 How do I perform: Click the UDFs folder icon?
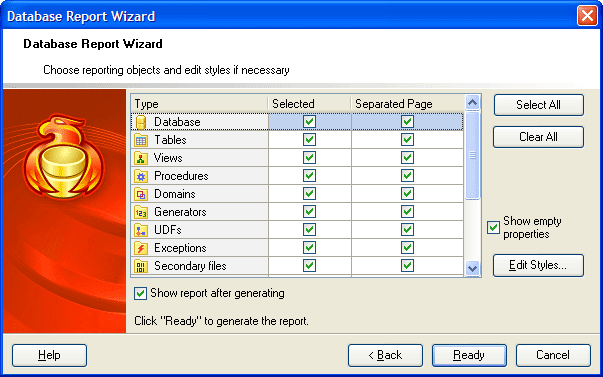[141, 230]
